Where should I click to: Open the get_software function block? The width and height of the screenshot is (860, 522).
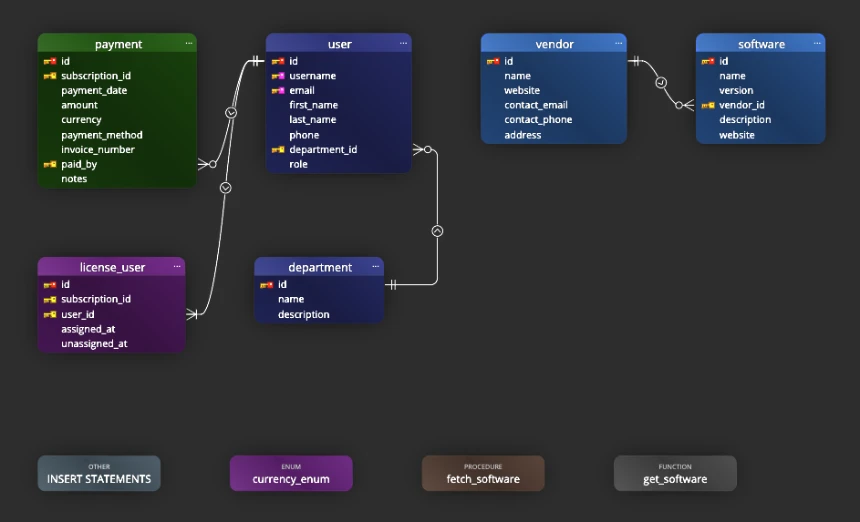tap(675, 473)
